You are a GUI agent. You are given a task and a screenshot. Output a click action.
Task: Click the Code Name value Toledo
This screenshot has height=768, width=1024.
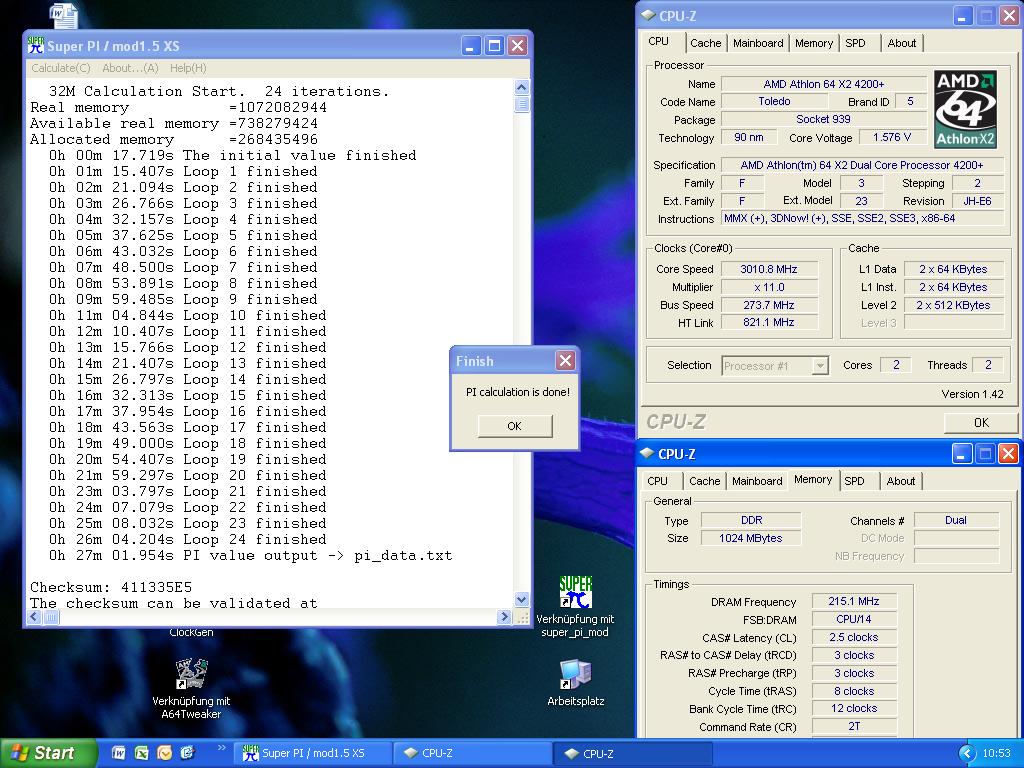click(x=774, y=101)
